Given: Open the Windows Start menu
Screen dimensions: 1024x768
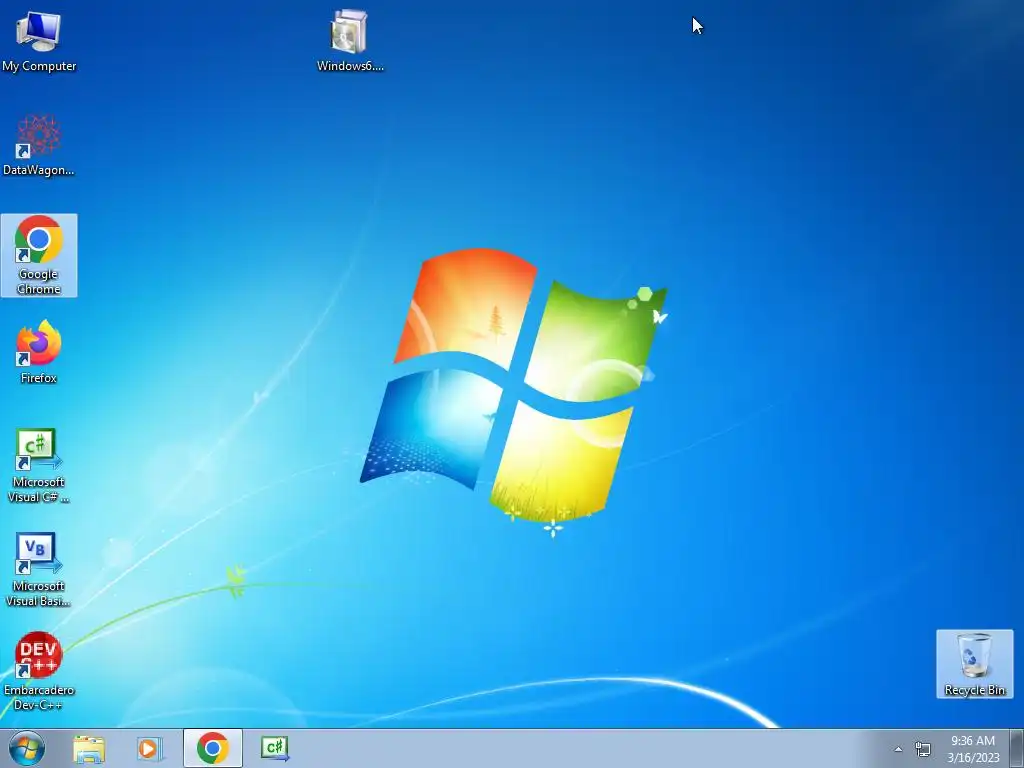Looking at the screenshot, I should [x=27, y=748].
